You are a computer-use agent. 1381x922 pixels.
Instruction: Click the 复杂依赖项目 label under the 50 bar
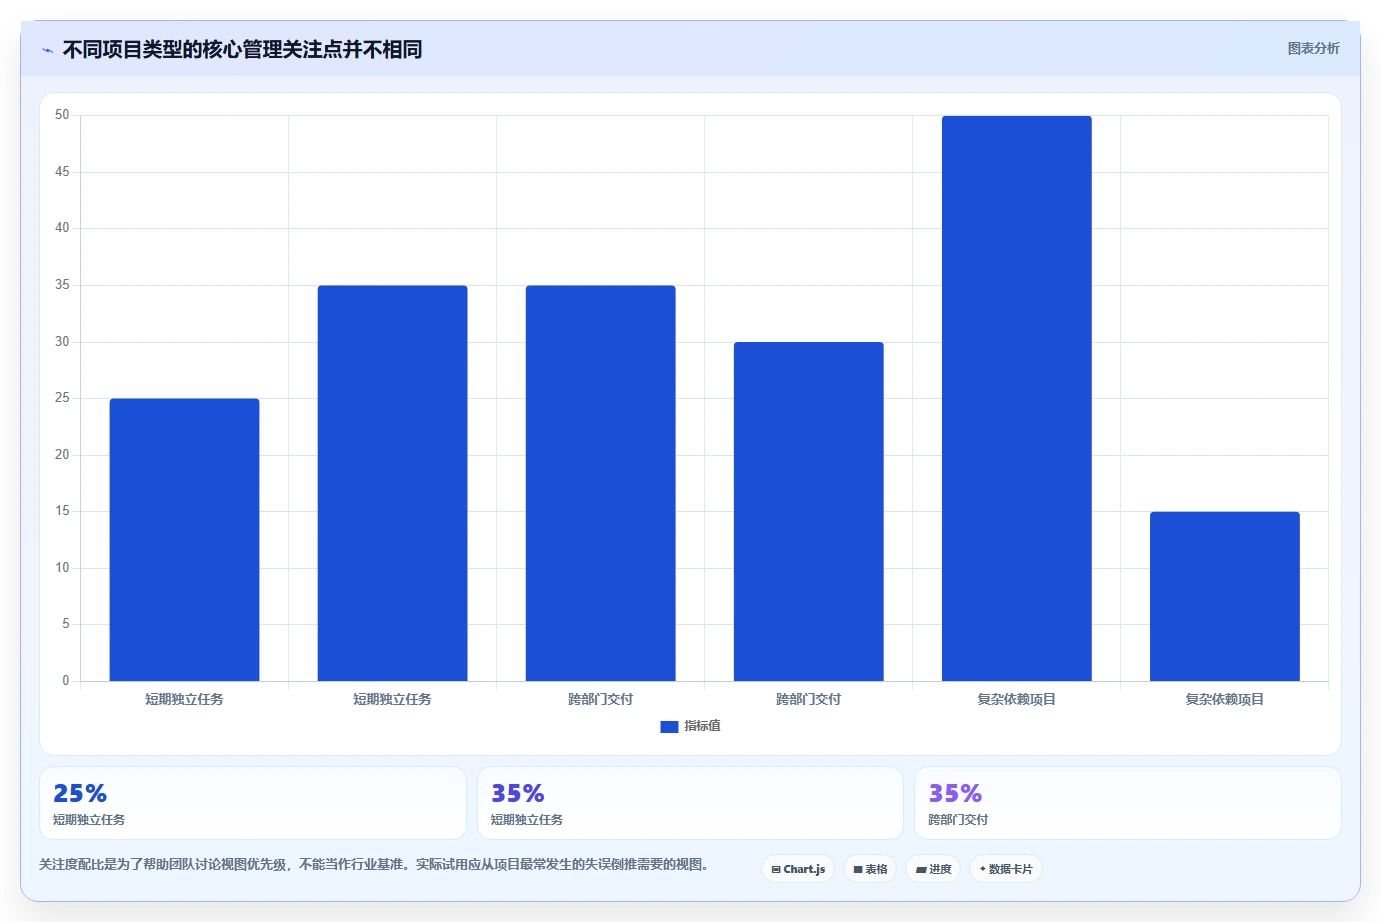tap(1016, 699)
